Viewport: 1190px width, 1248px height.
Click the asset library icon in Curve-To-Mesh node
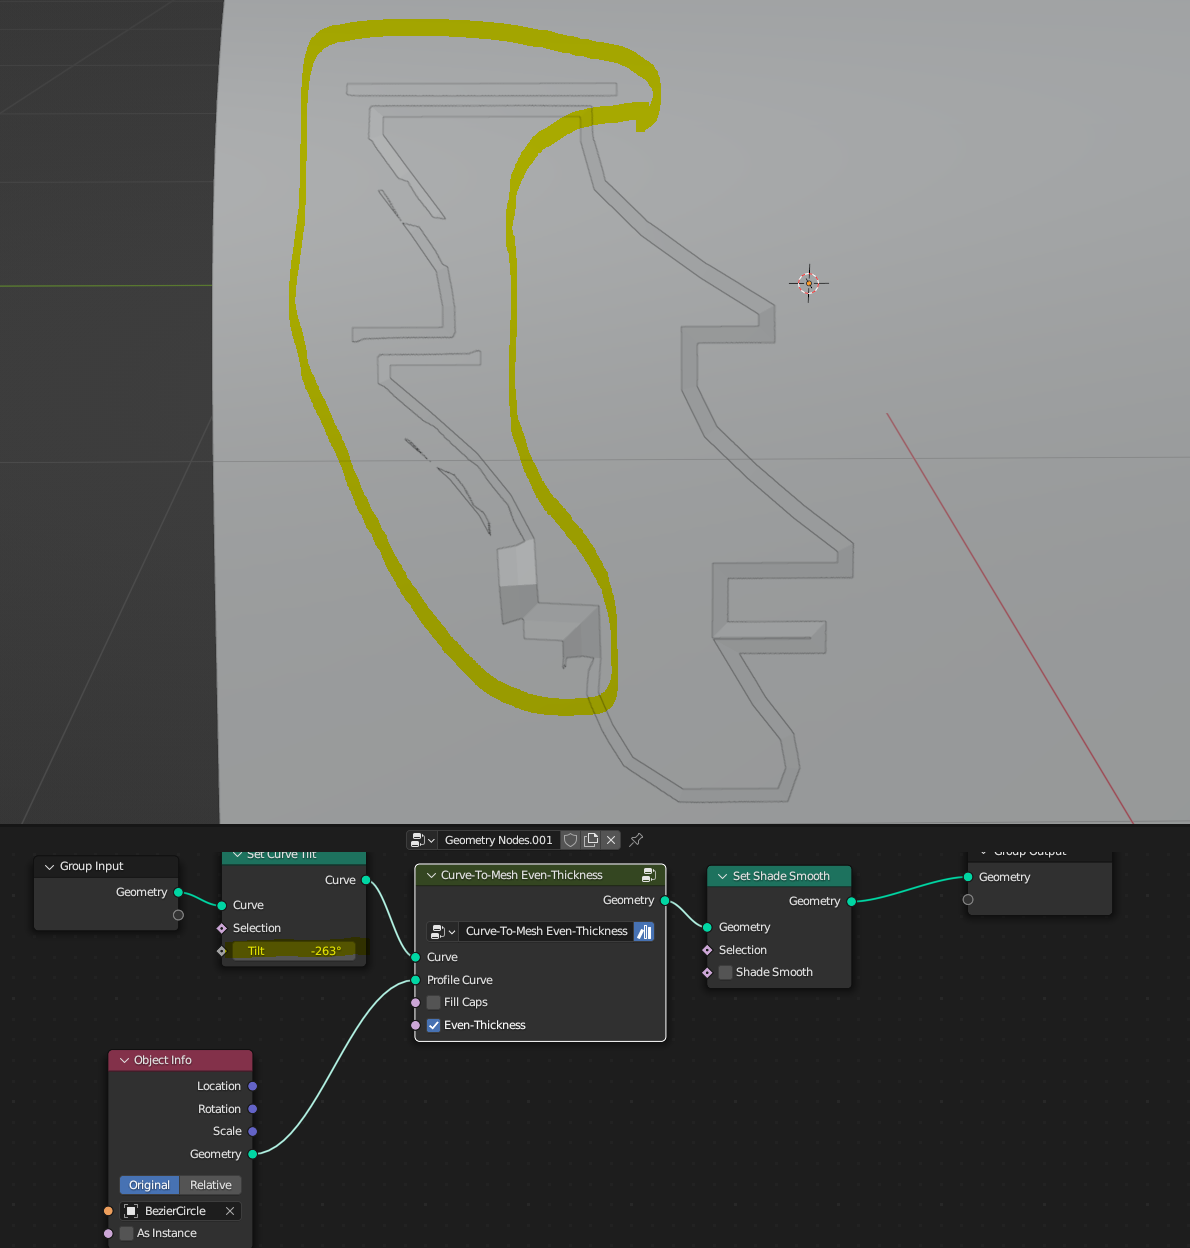tap(644, 932)
